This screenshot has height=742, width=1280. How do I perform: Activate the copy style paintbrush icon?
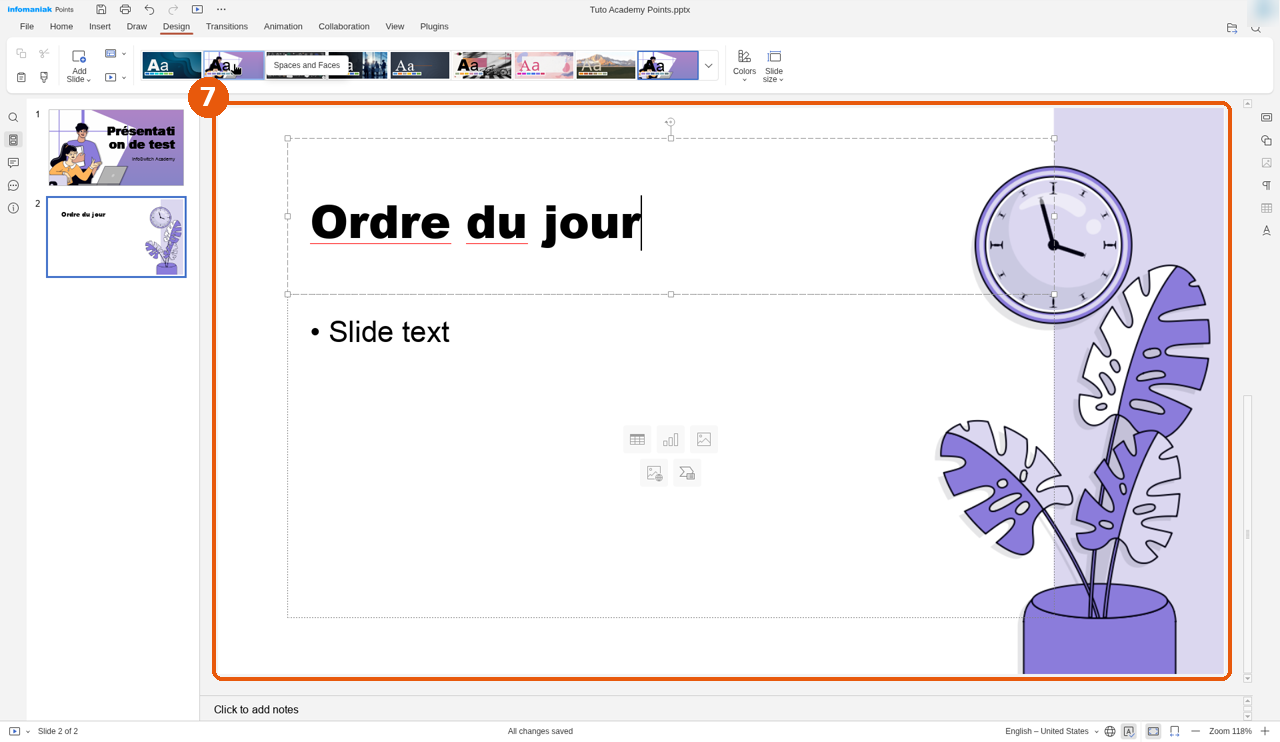44,77
